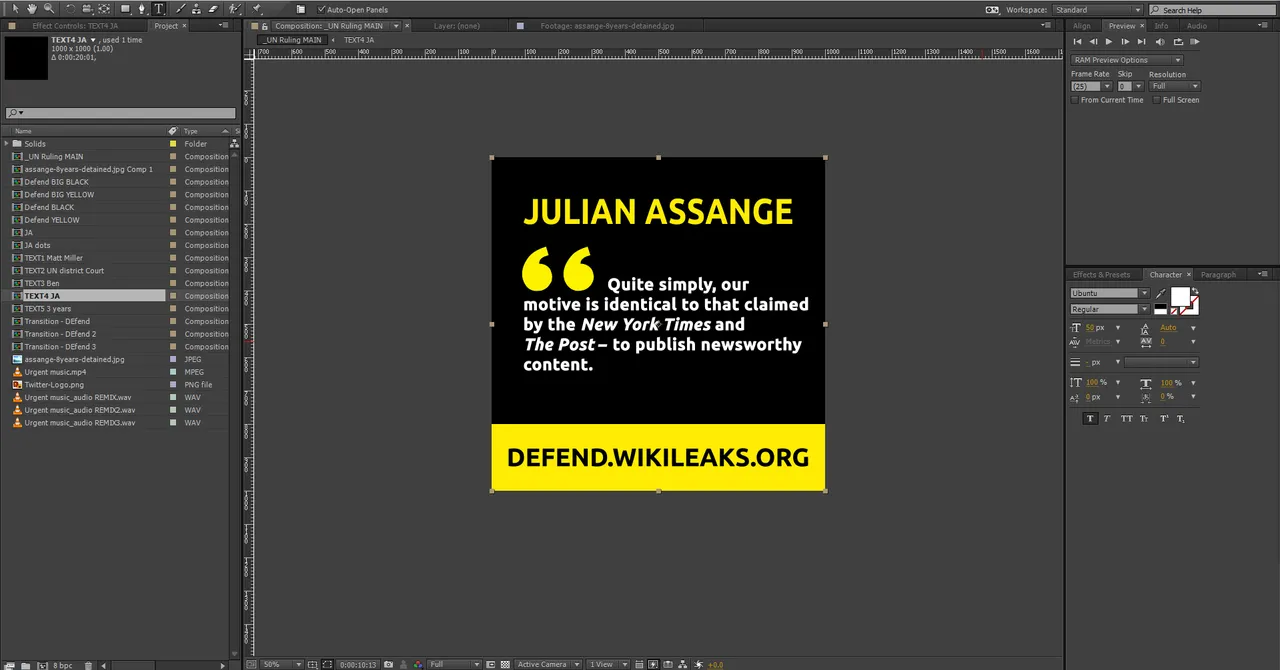The width and height of the screenshot is (1280, 670).
Task: Open the Frame Rate dropdown arrow
Action: pyautogui.click(x=1107, y=86)
